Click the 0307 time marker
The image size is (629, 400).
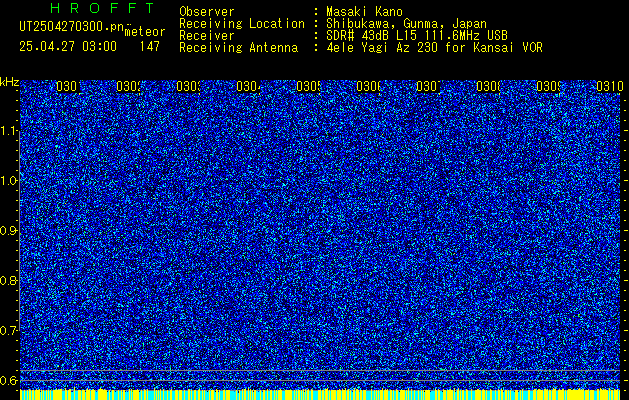tap(428, 86)
